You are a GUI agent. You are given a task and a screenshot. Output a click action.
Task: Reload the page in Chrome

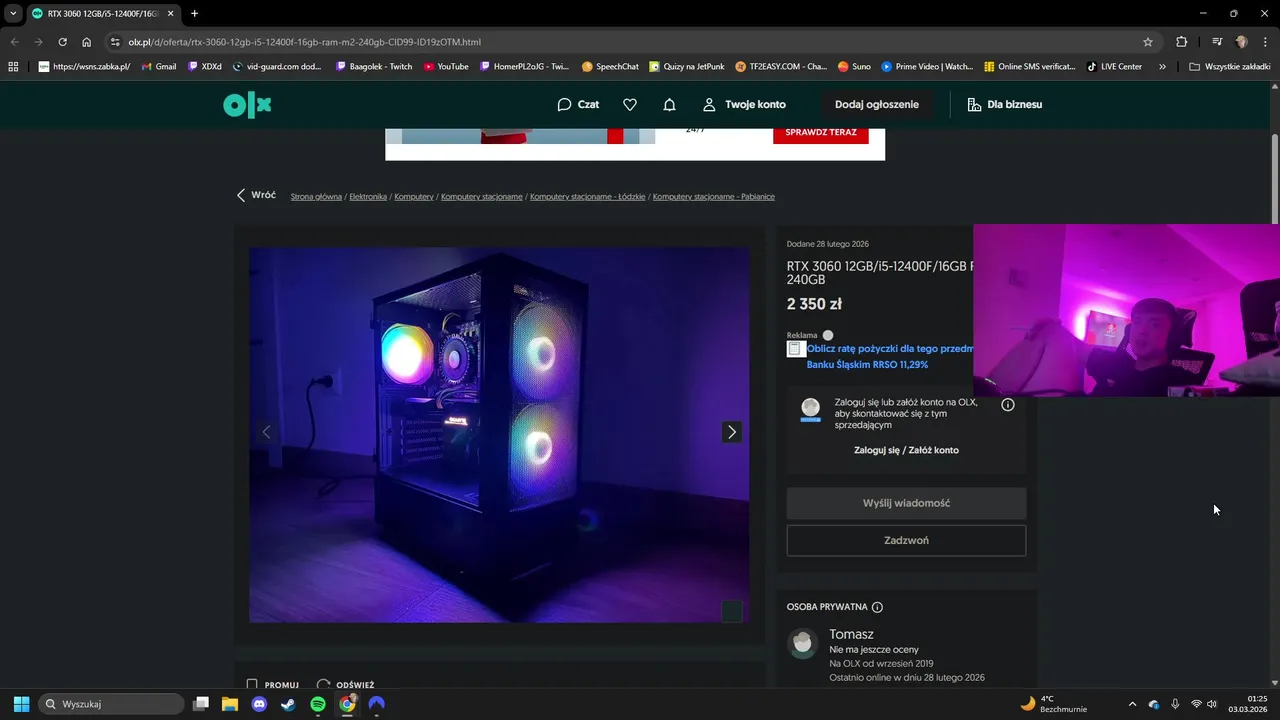62,42
